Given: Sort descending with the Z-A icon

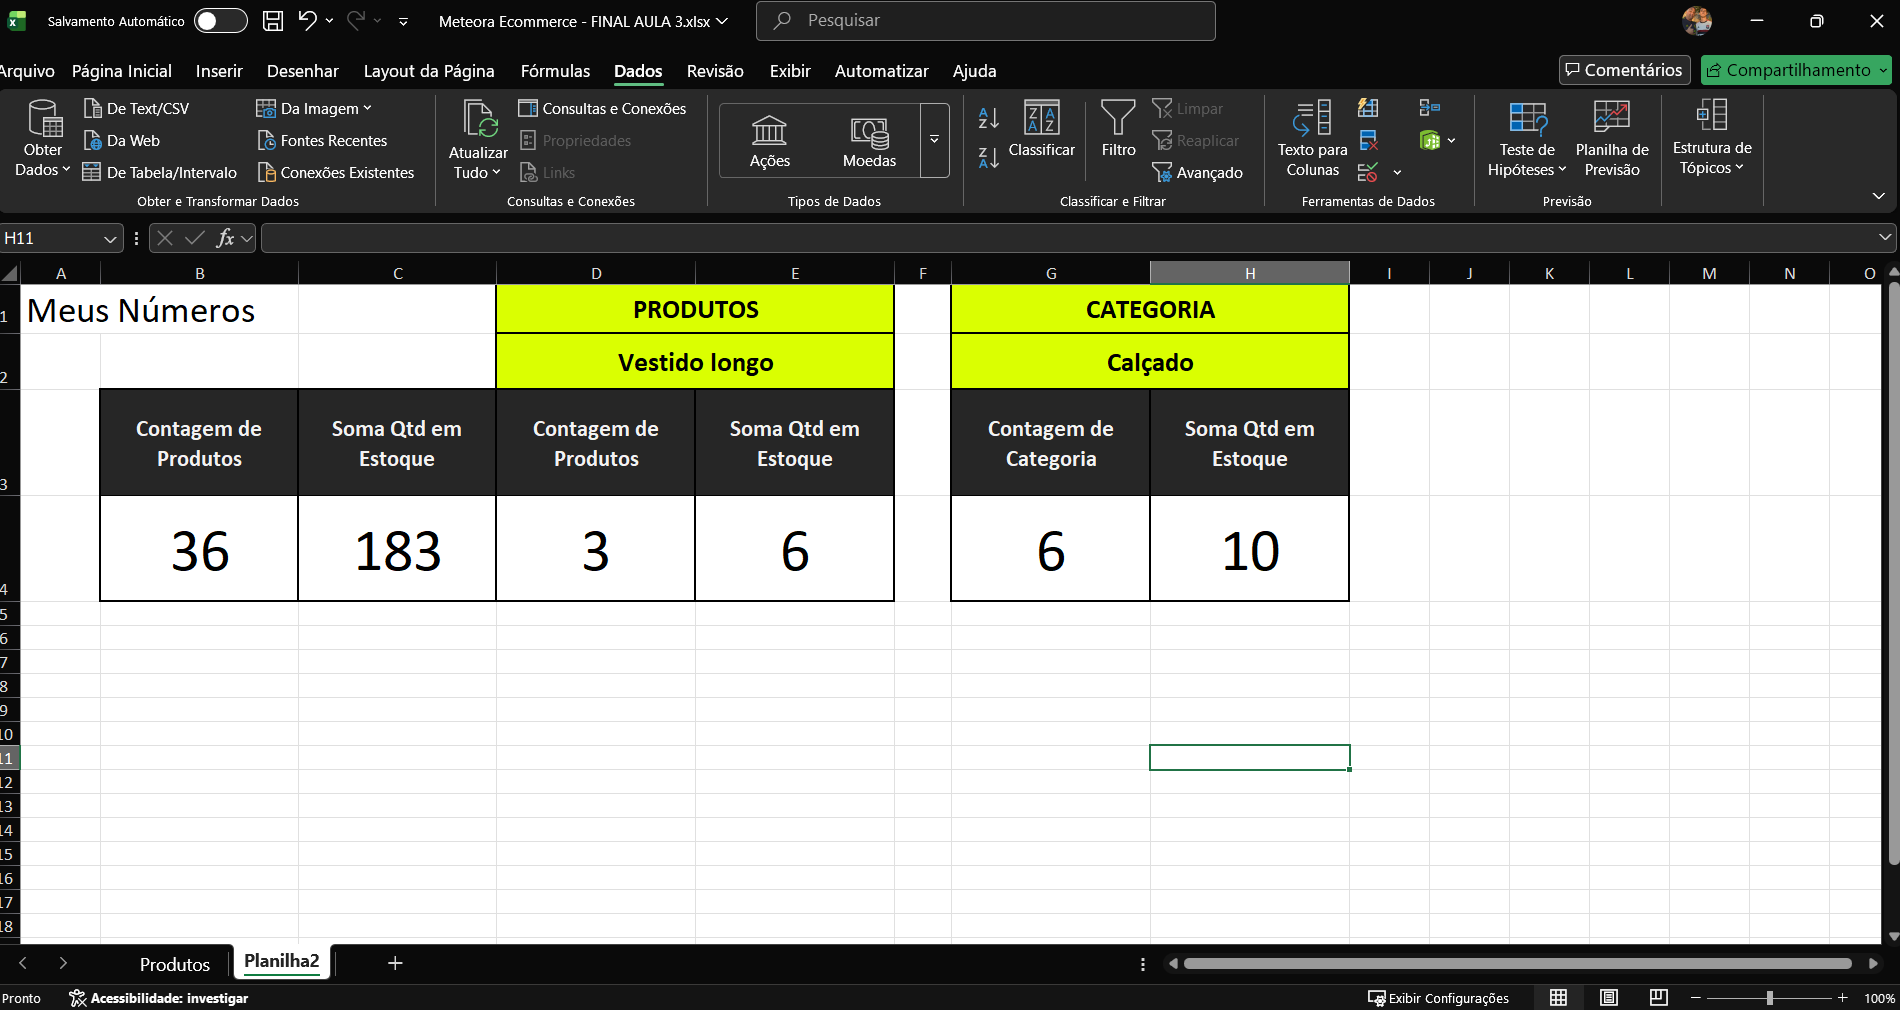Looking at the screenshot, I should coord(988,157).
